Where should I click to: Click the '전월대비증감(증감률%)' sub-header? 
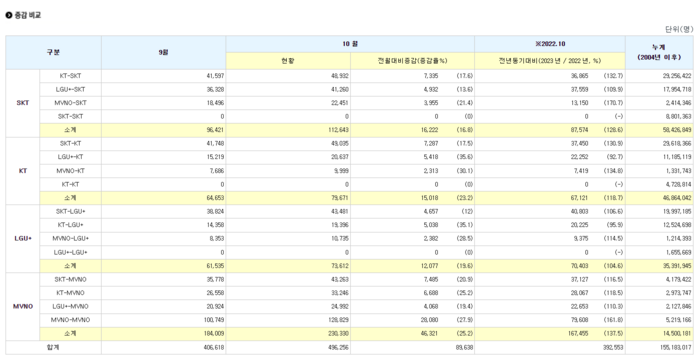[x=412, y=61]
